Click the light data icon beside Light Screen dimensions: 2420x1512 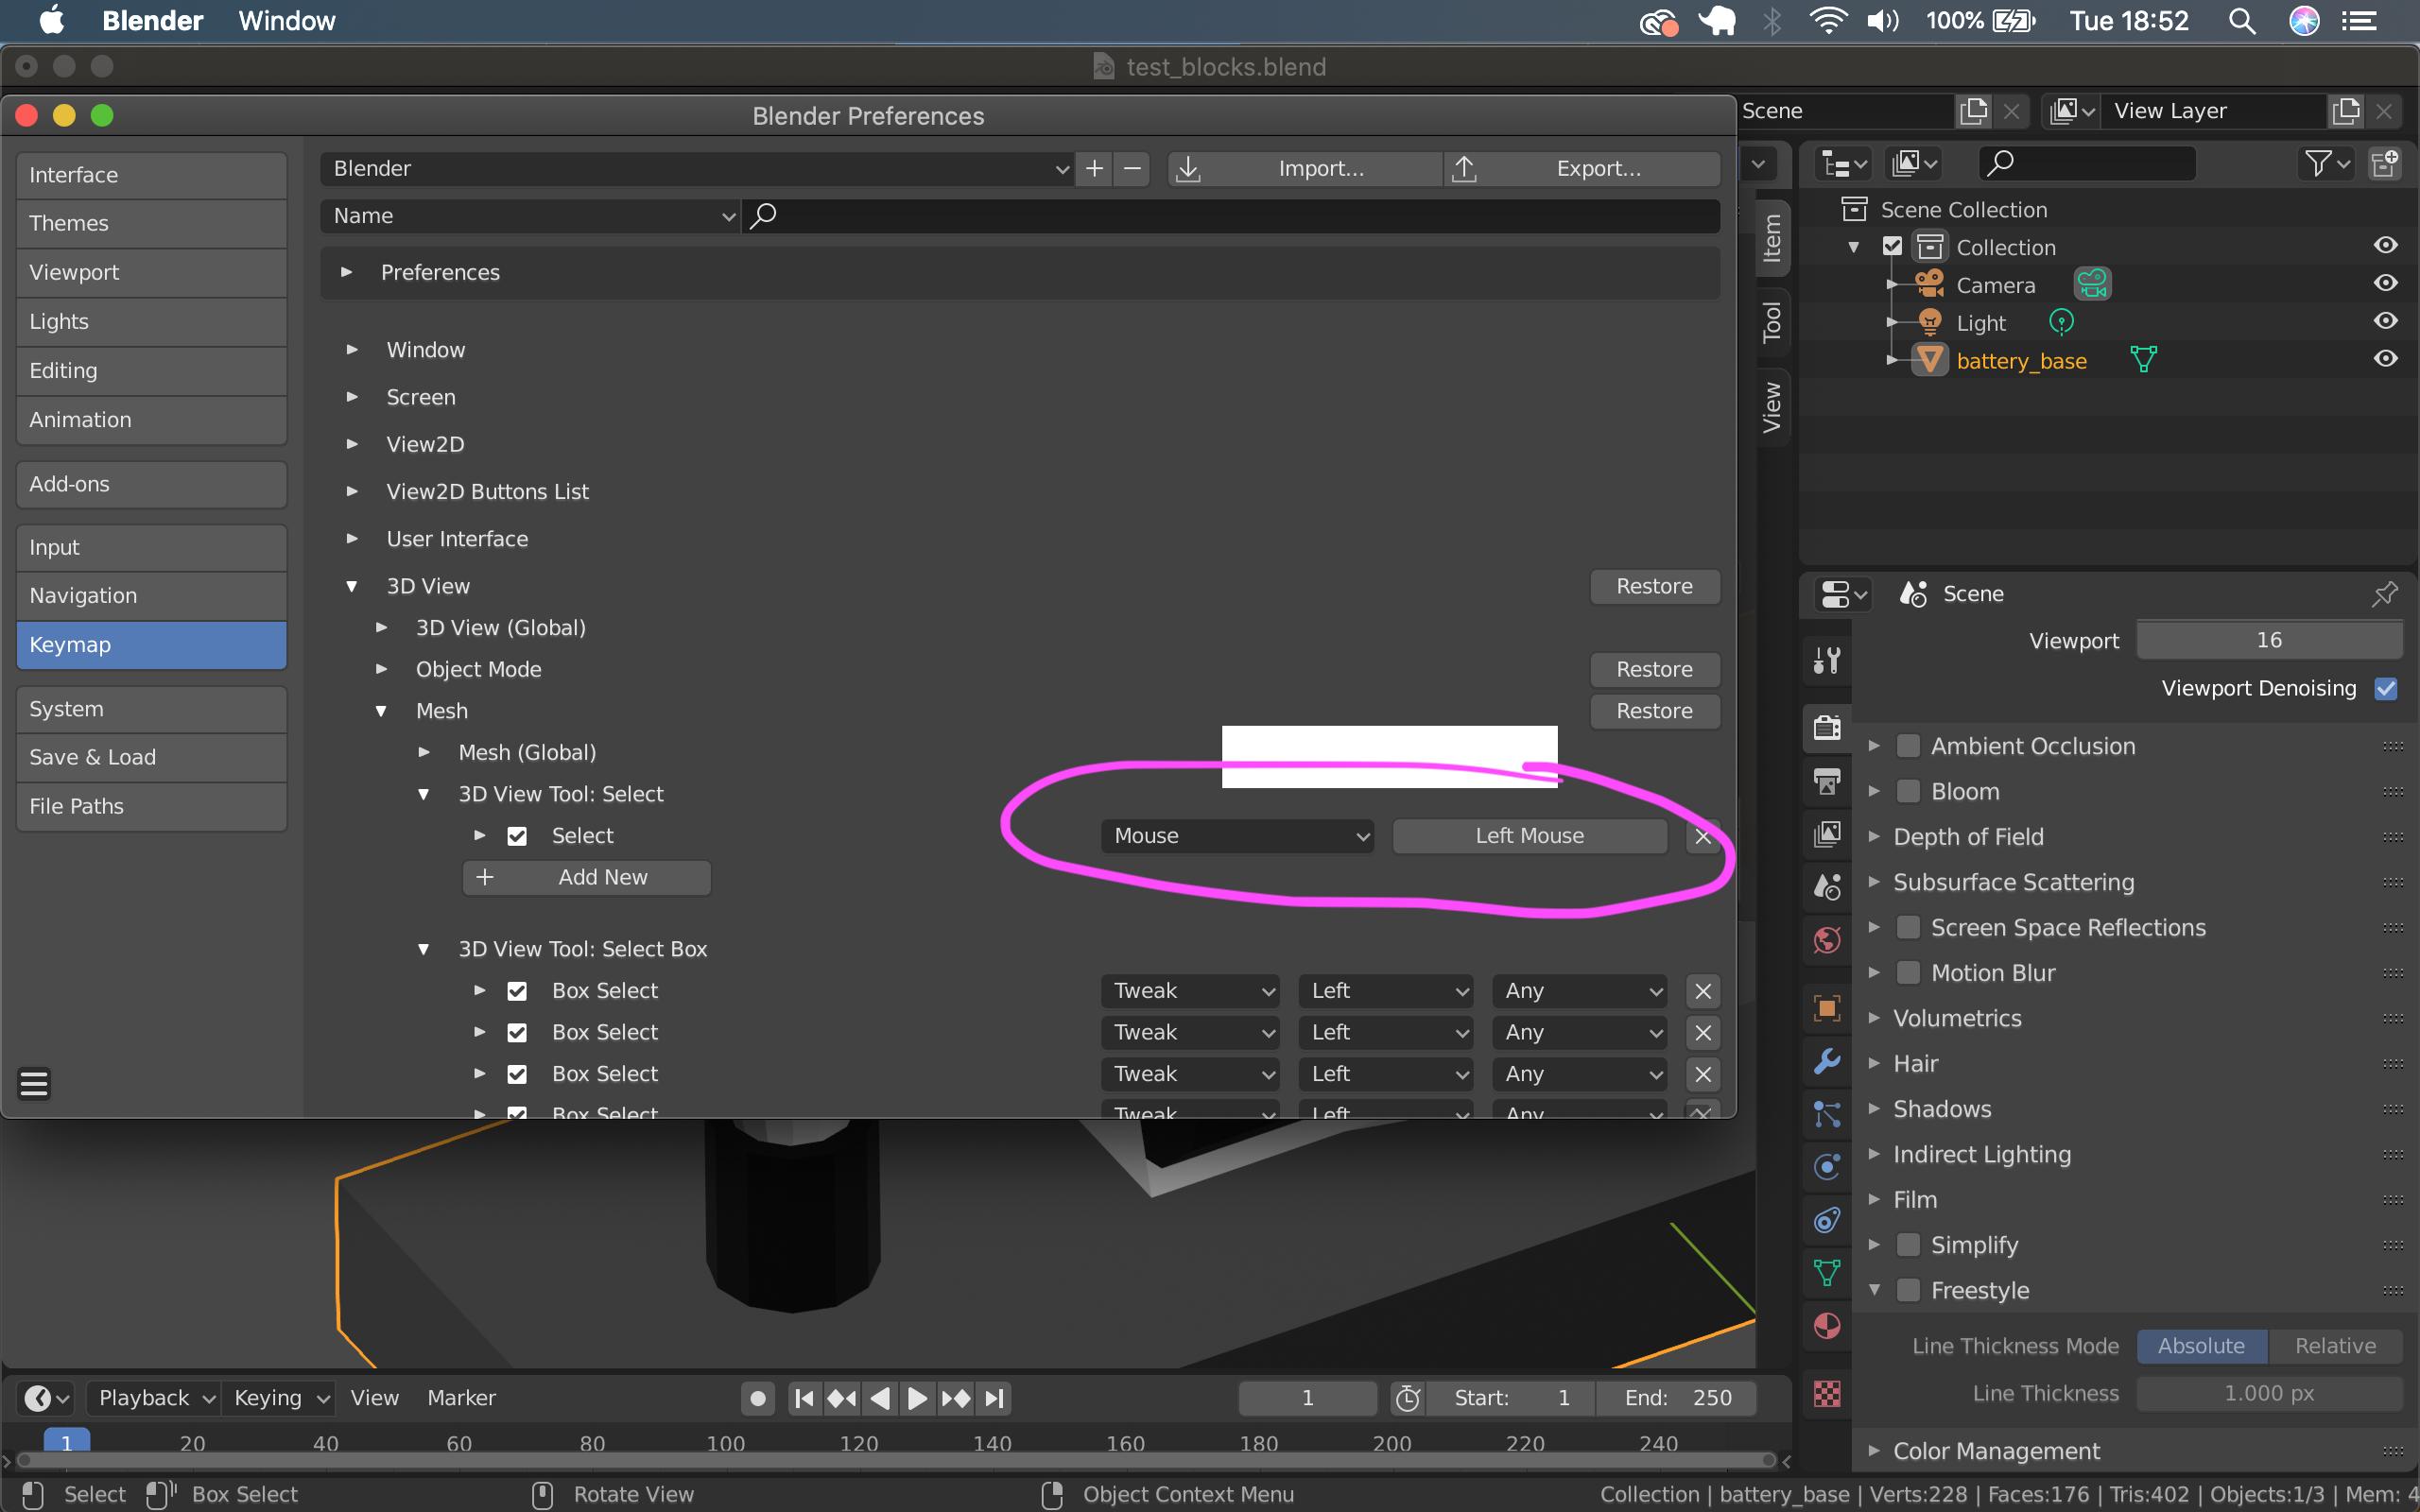[x=2061, y=322]
